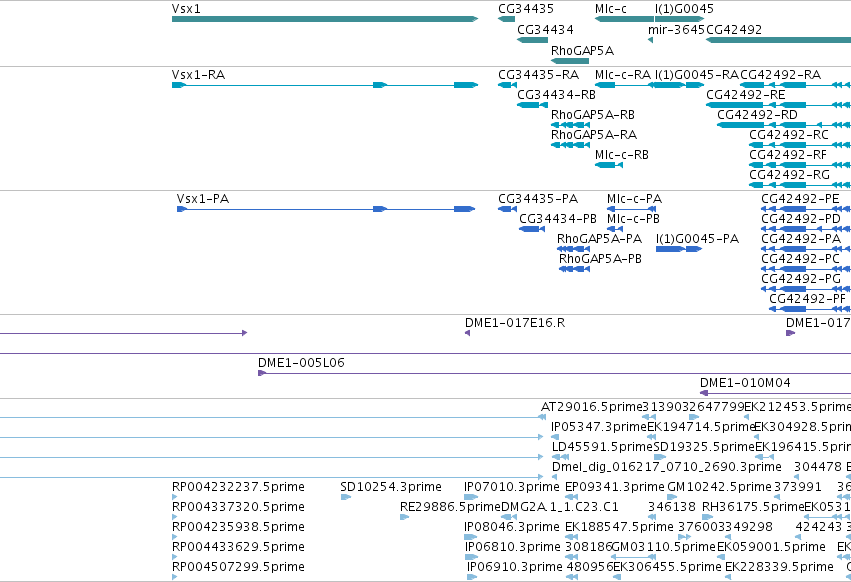Select the IP06910.3prime EST

click(472, 577)
